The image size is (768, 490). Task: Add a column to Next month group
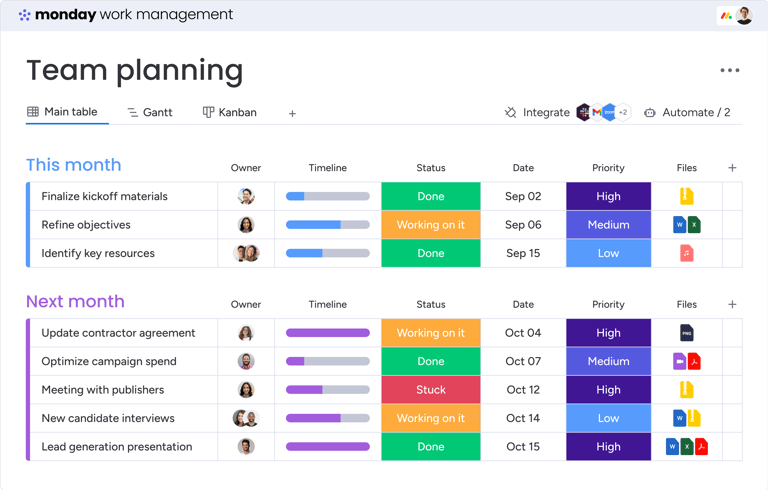[x=732, y=304]
